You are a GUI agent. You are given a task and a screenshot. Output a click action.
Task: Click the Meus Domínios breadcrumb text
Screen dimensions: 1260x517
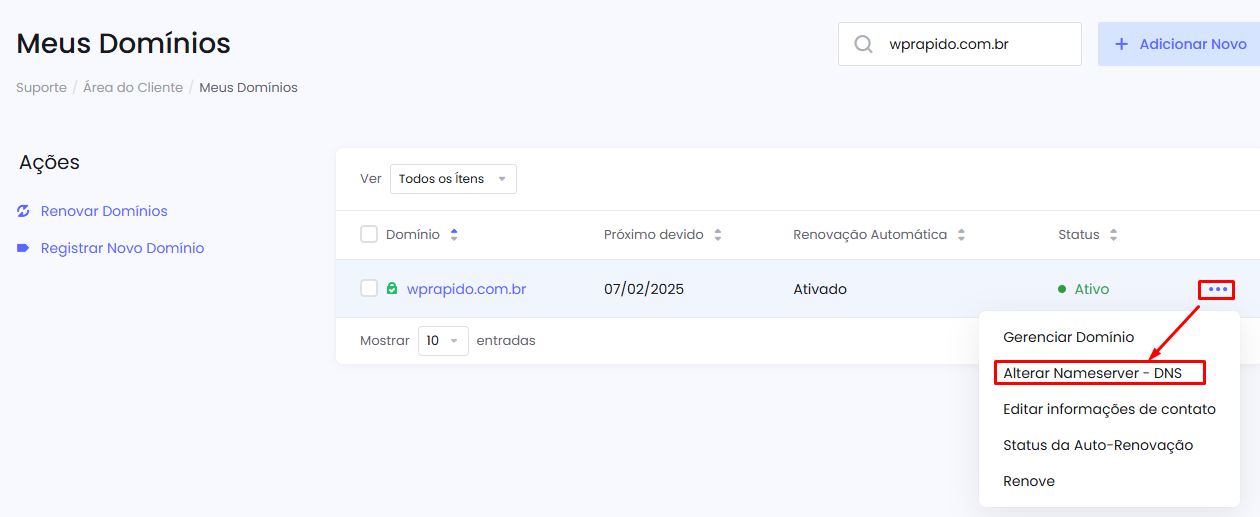(x=248, y=87)
